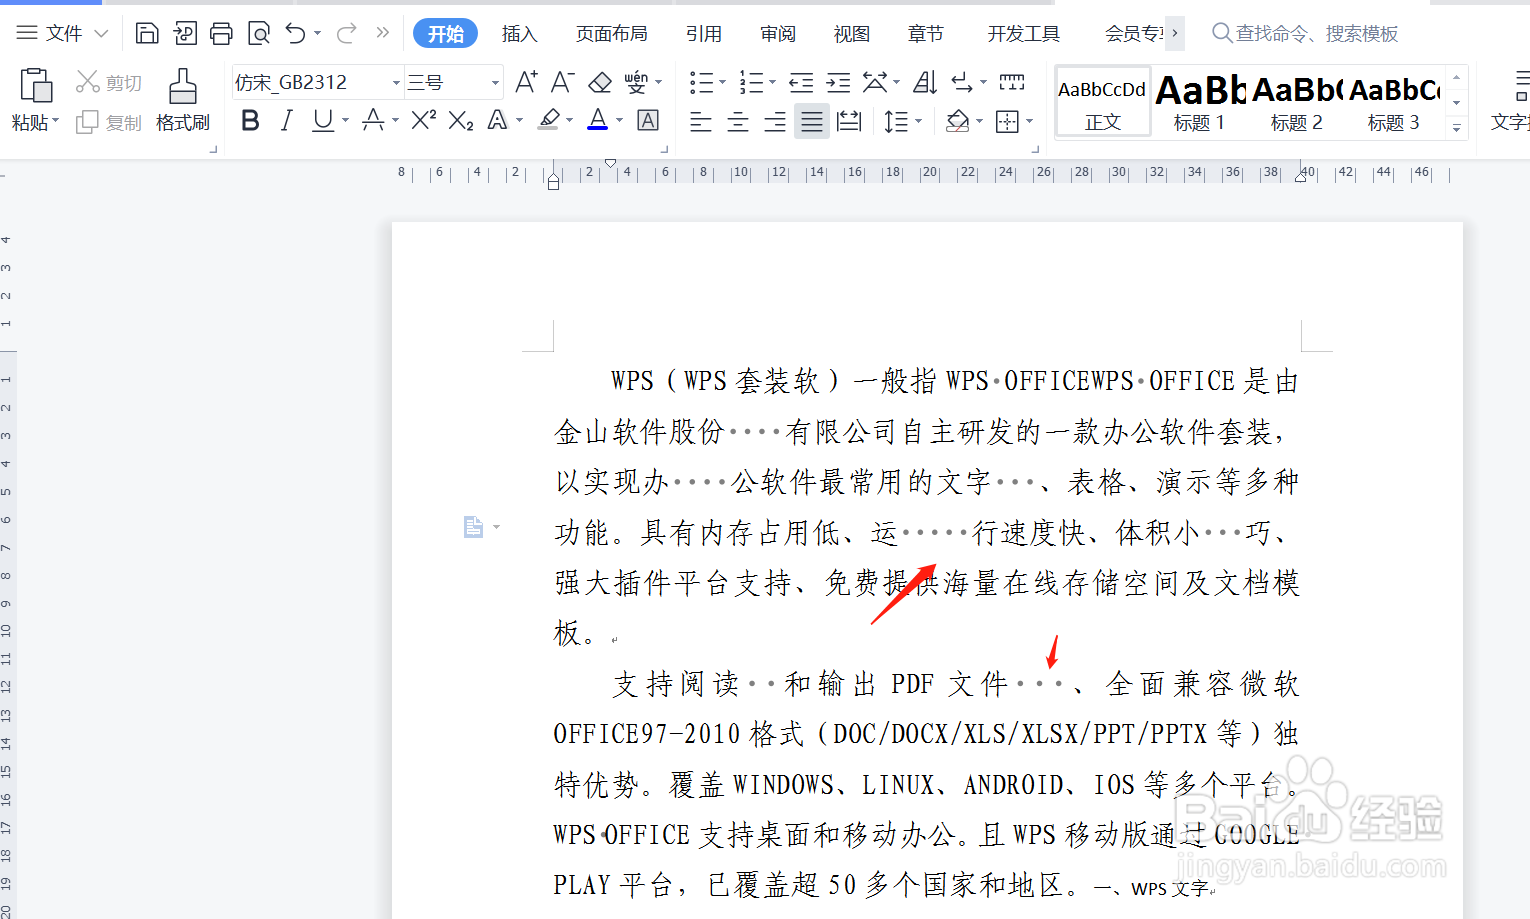Open underline style dropdown arrow

click(x=346, y=121)
